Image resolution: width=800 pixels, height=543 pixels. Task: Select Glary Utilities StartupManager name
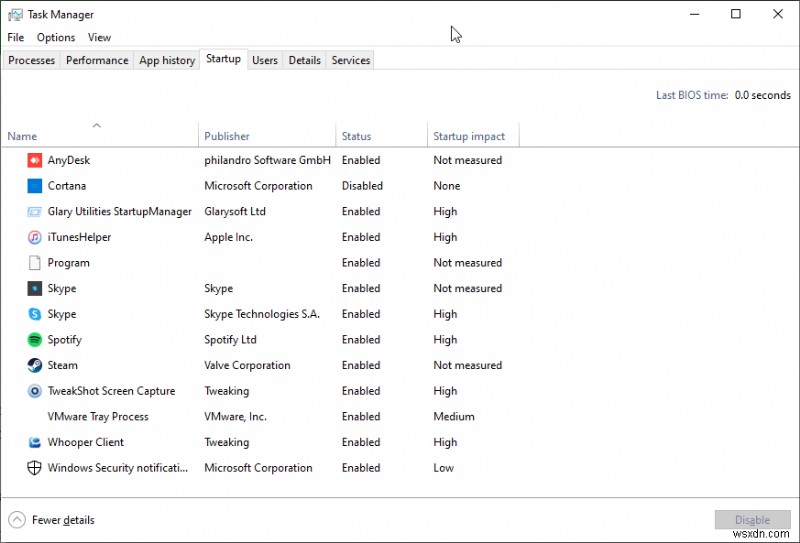coord(119,211)
